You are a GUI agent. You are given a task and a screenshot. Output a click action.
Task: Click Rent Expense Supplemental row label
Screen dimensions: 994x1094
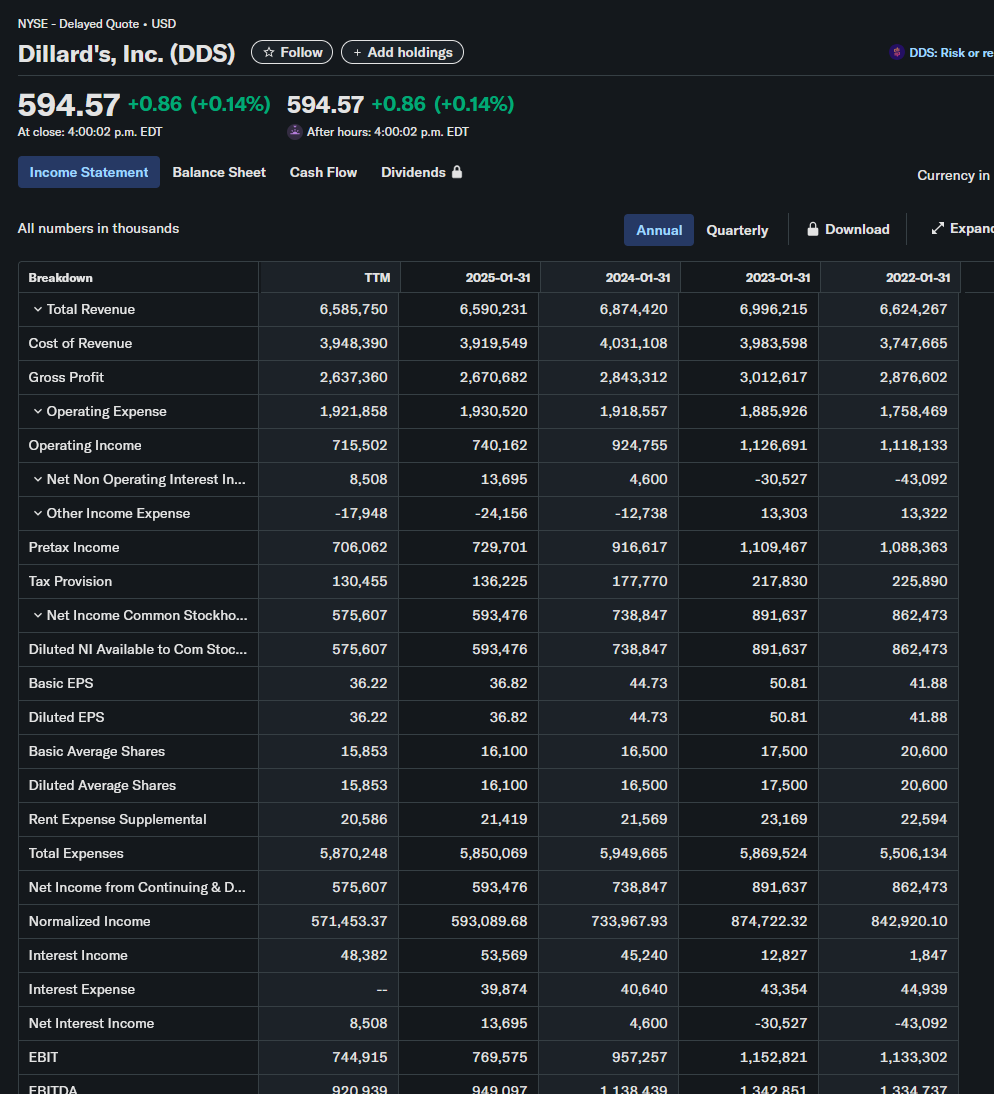[x=117, y=819]
